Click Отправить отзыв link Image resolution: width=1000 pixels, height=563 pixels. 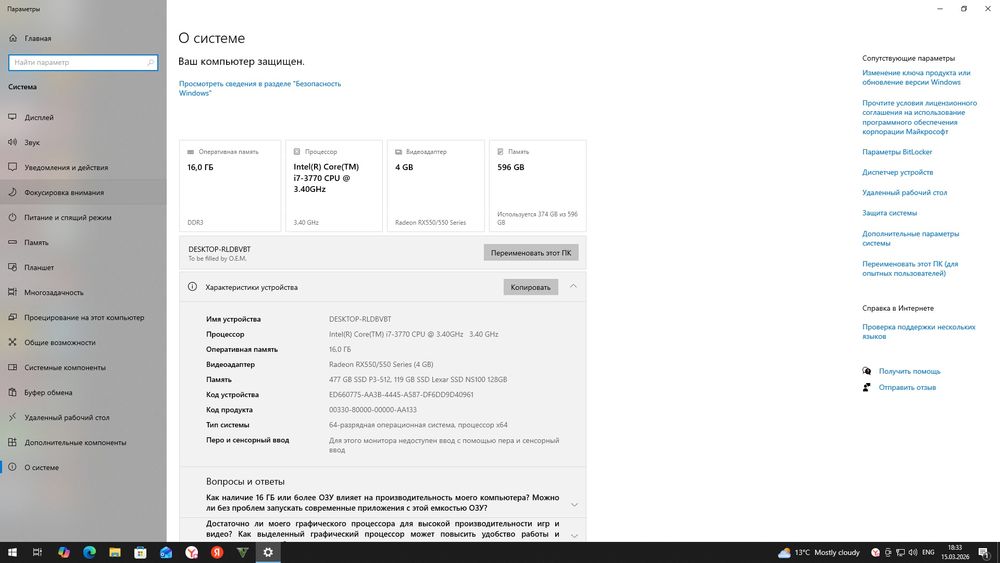(x=907, y=387)
